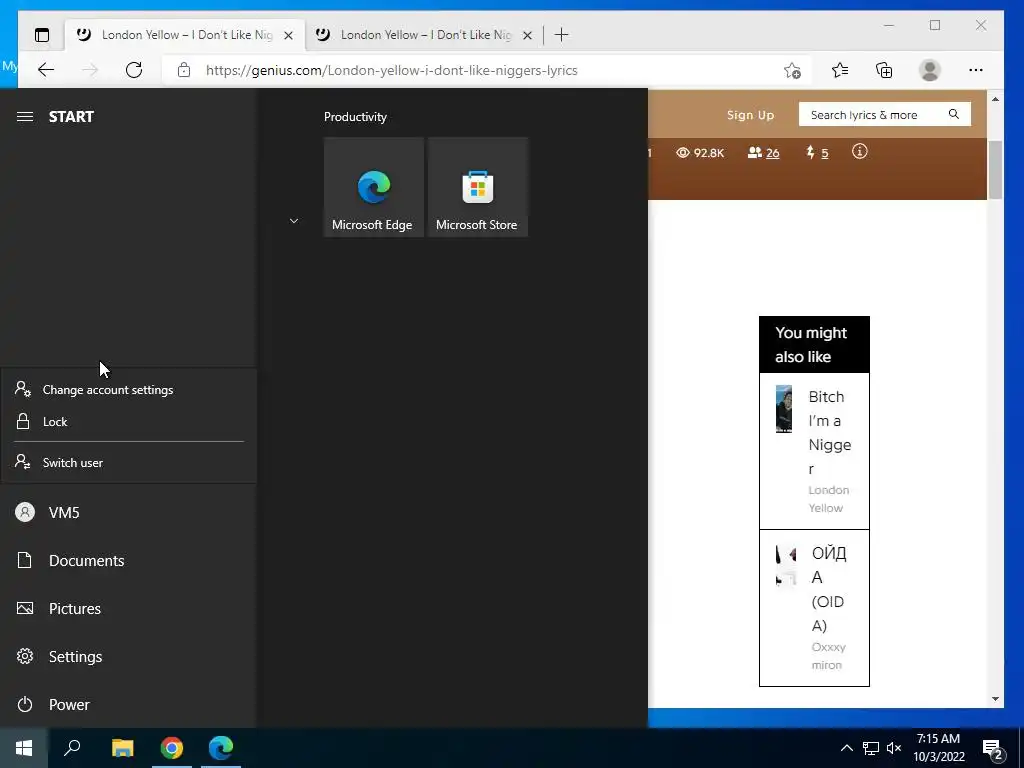Toggle Edge vertical tabs button
The image size is (1024, 768).
click(x=42, y=35)
